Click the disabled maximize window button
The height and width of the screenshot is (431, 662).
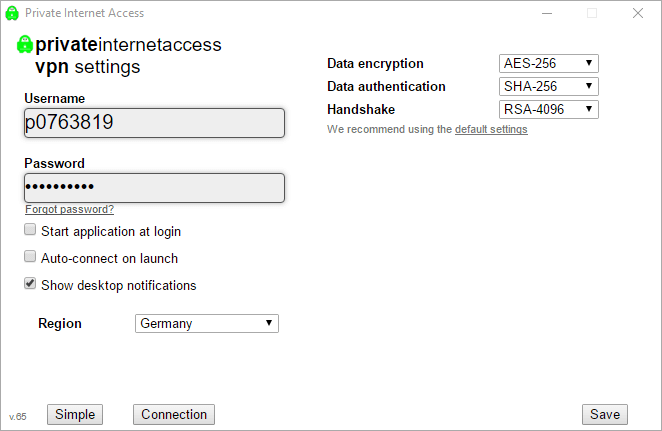(592, 13)
